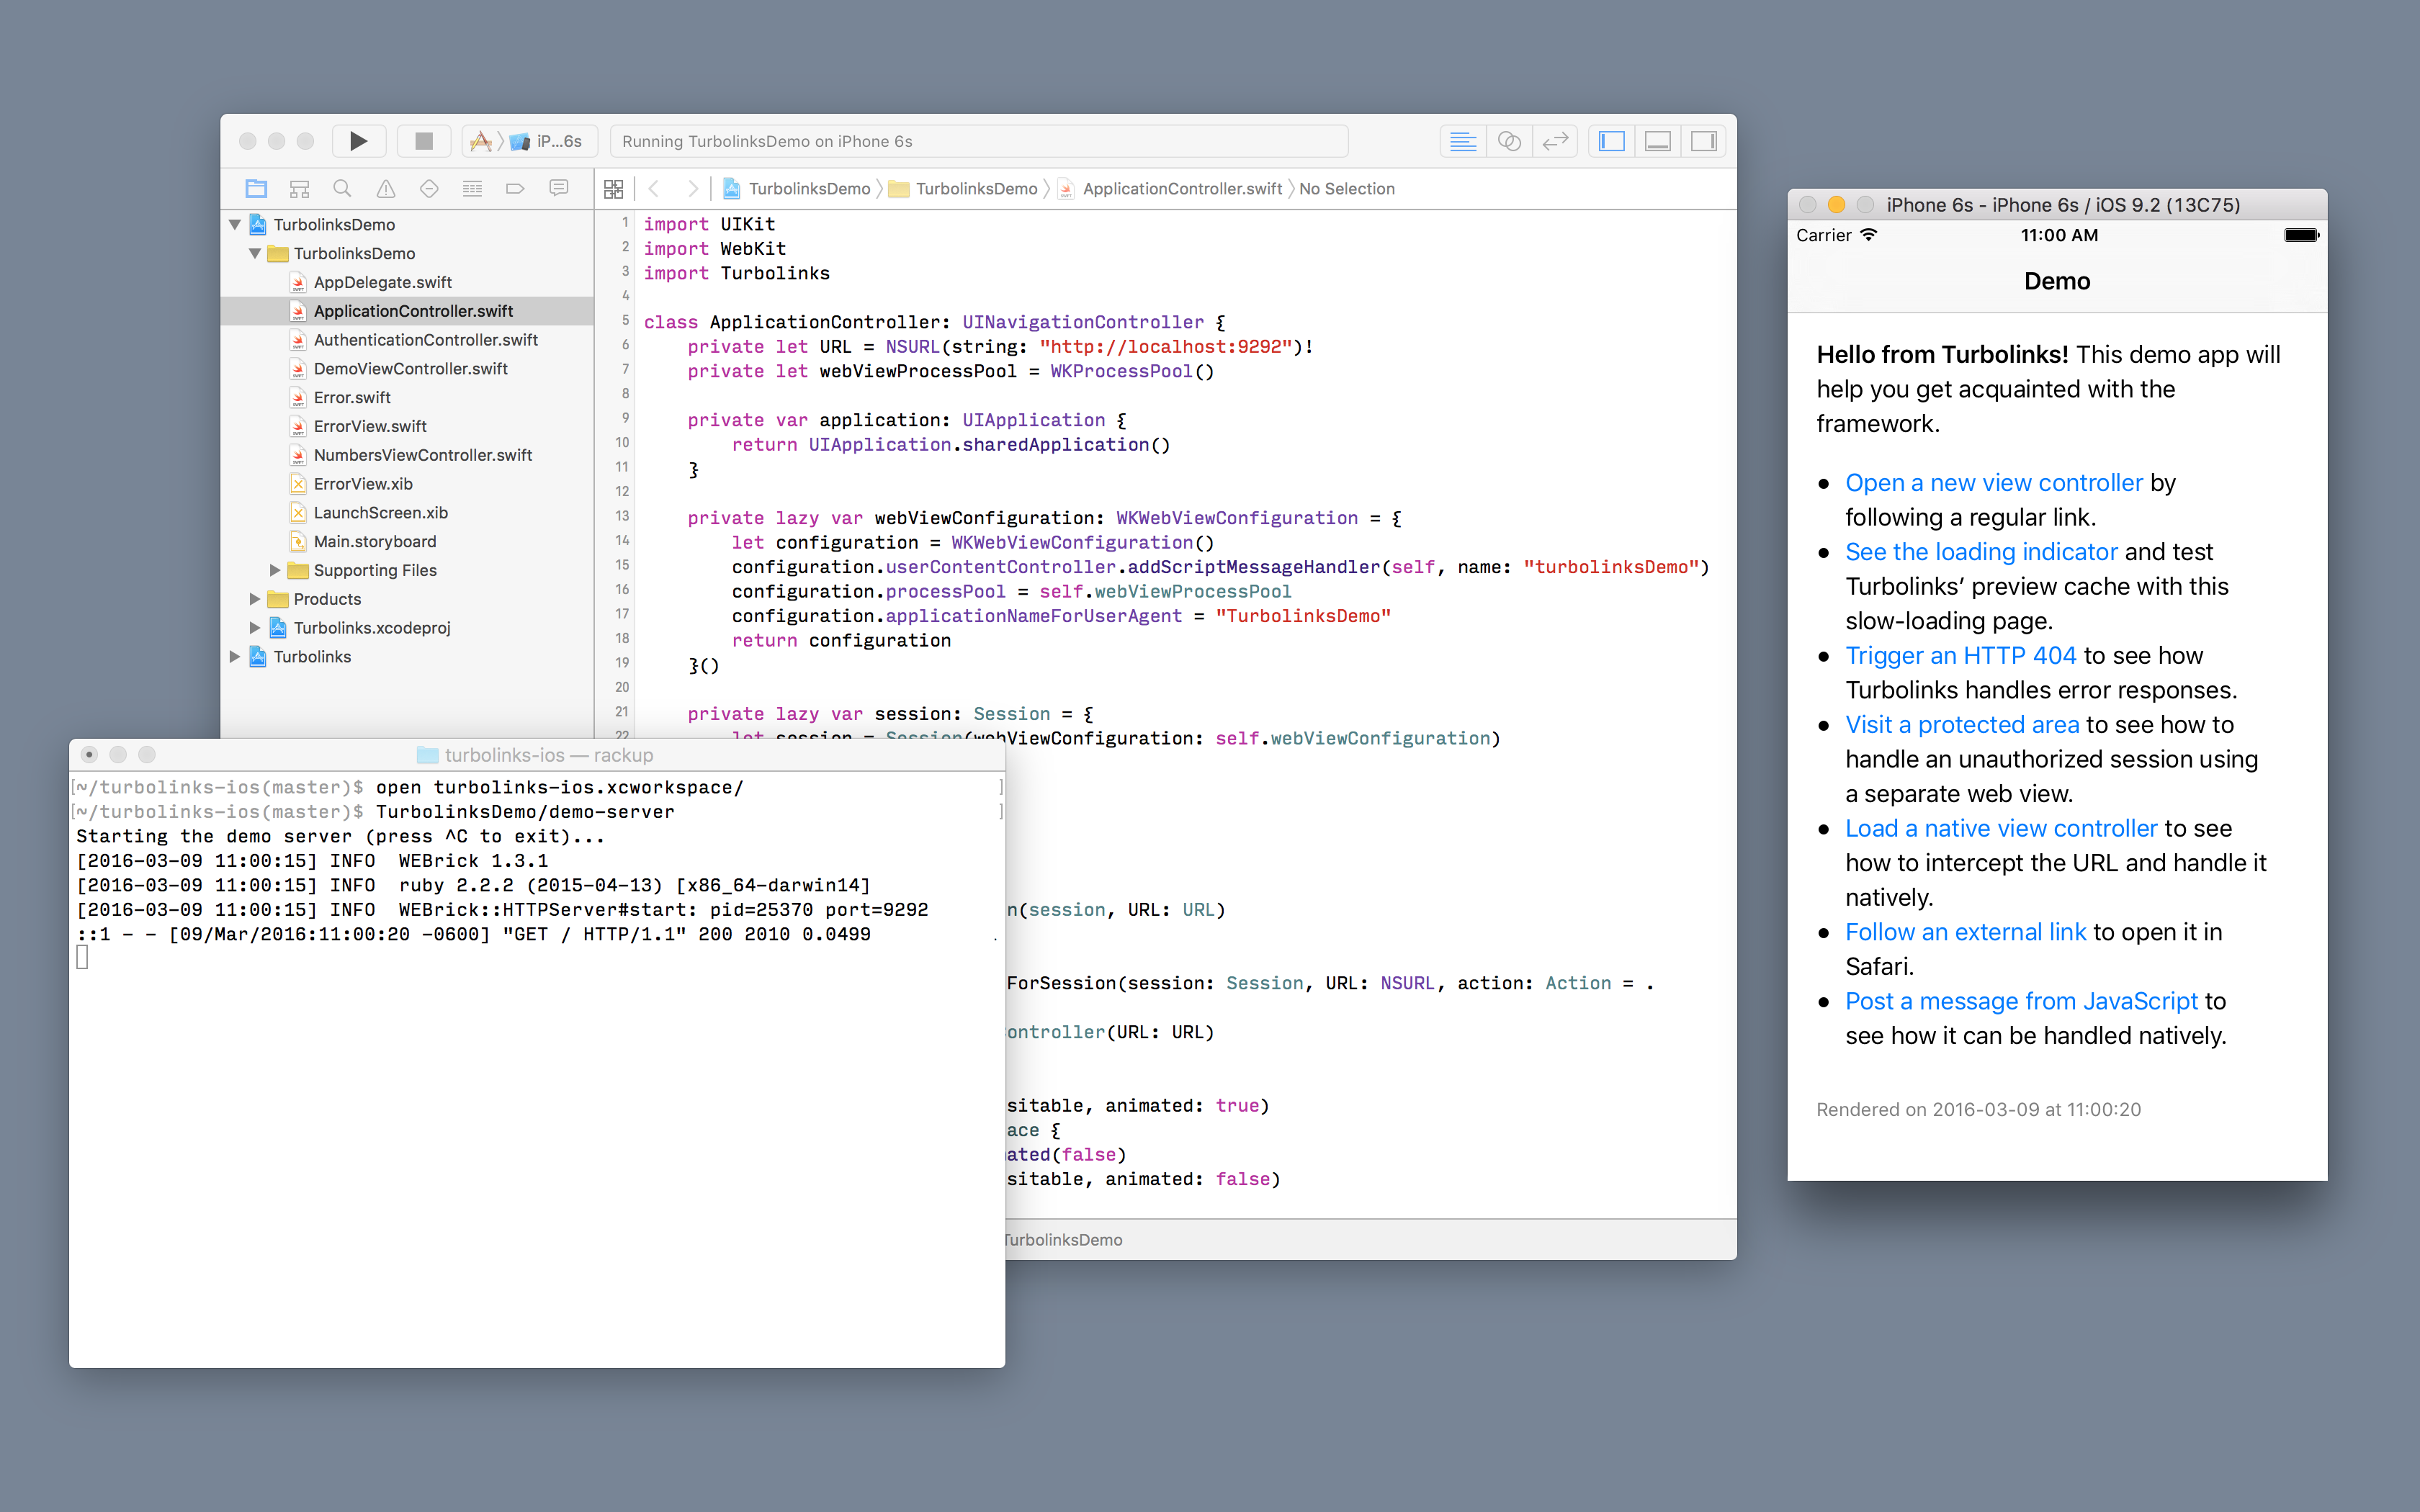Switch to the Version editor icon

(x=1555, y=141)
